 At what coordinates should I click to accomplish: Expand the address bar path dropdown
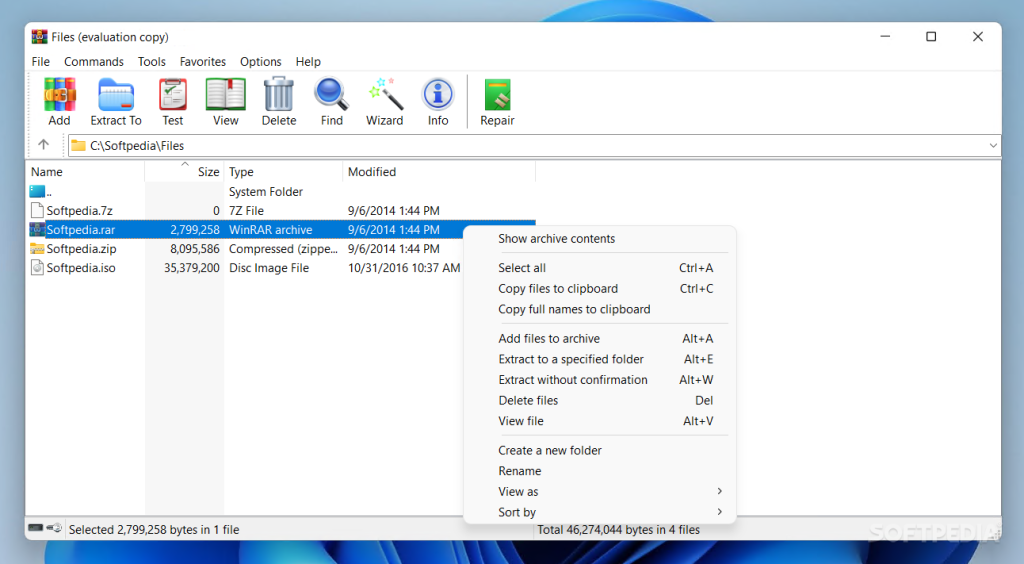(993, 146)
